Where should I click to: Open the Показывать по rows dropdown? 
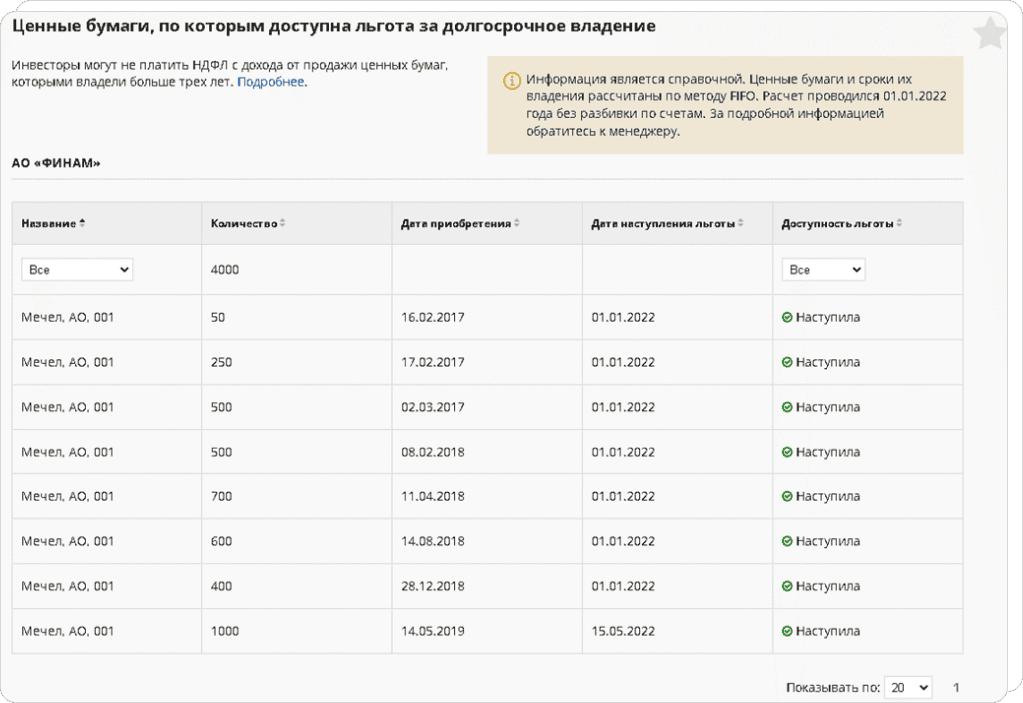(x=908, y=687)
